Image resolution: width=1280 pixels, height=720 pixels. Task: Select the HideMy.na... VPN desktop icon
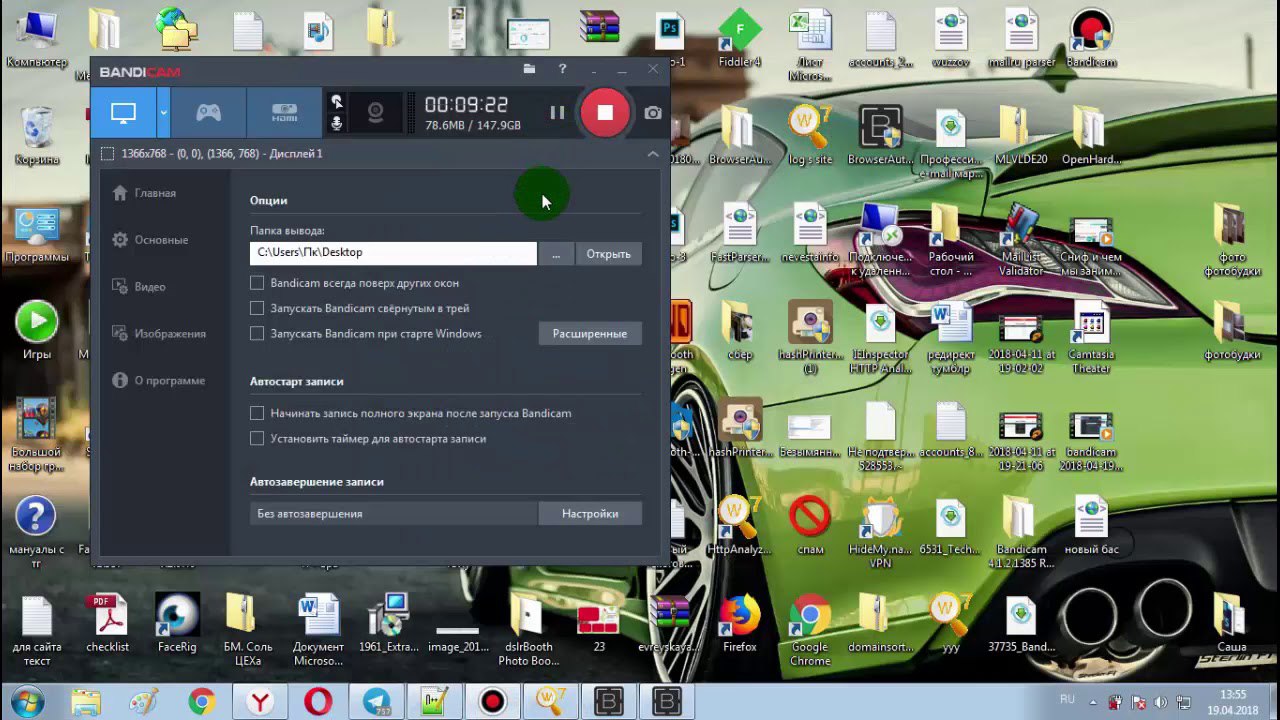pos(880,533)
